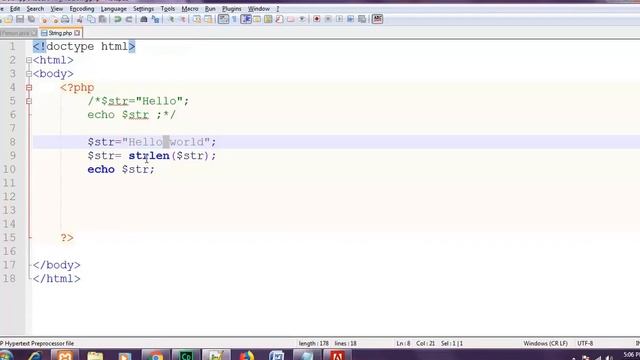
Task: Paste clipboard contents with the Paste icon
Action: [x=102, y=19]
